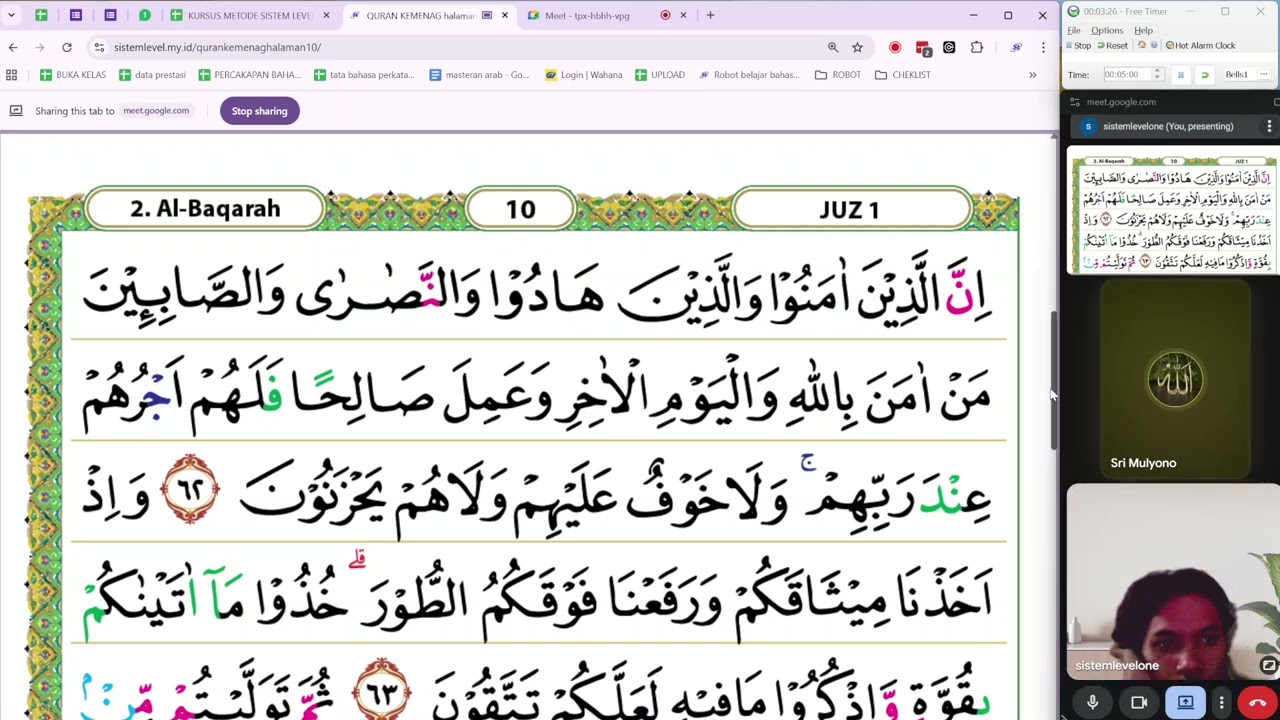Leave the call with the red hang-up button

[x=1258, y=703]
